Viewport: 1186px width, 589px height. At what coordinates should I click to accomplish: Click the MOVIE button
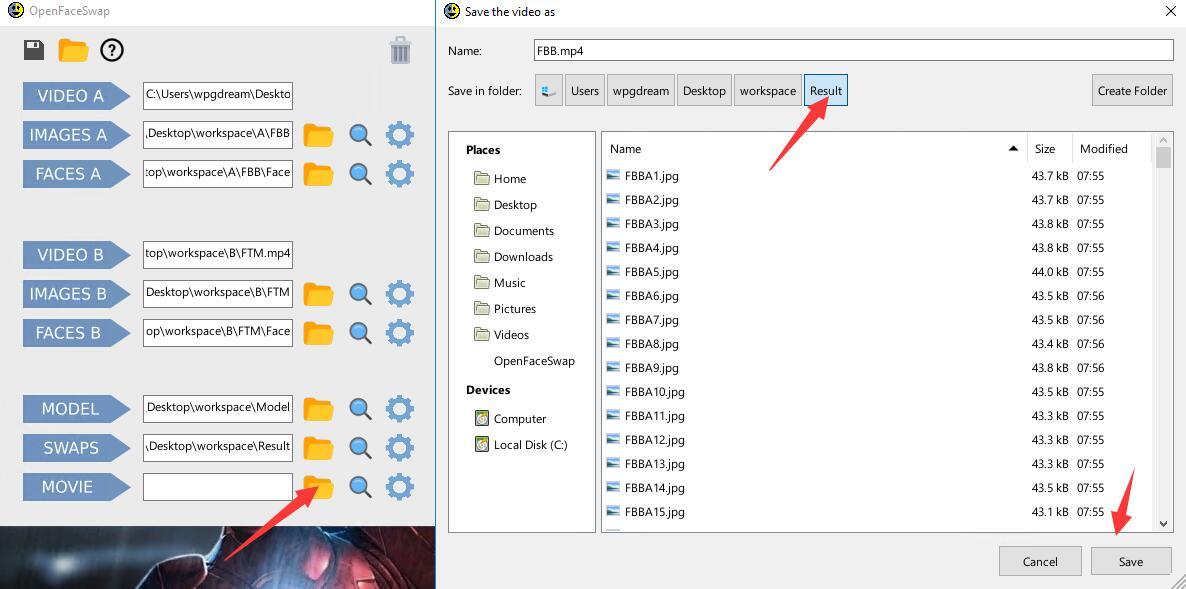pos(76,487)
